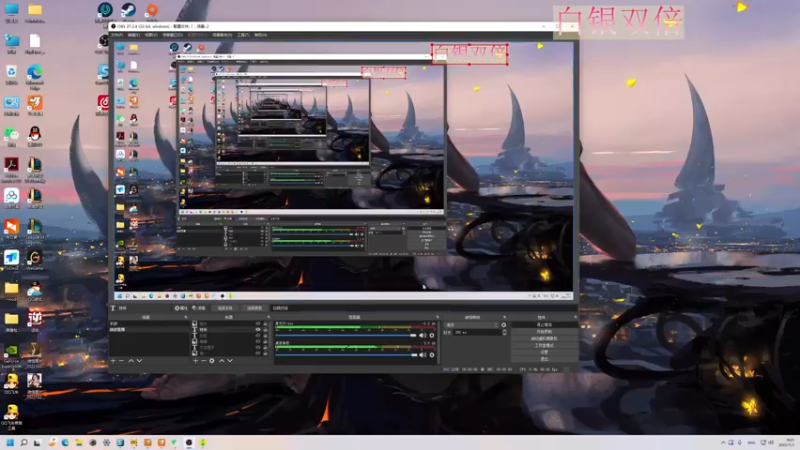This screenshot has width=800, height=450.
Task: Float the Controls dock using its title icon
Action: pos(575,317)
